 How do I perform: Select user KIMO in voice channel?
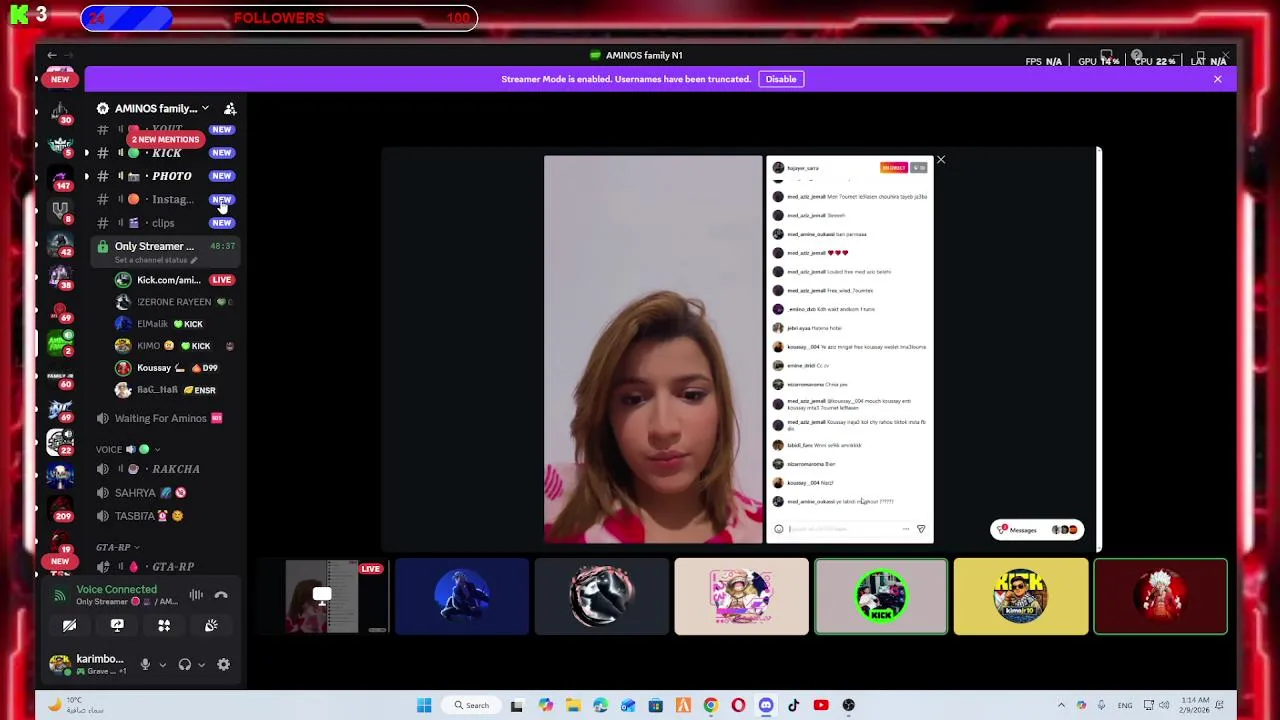point(173,346)
